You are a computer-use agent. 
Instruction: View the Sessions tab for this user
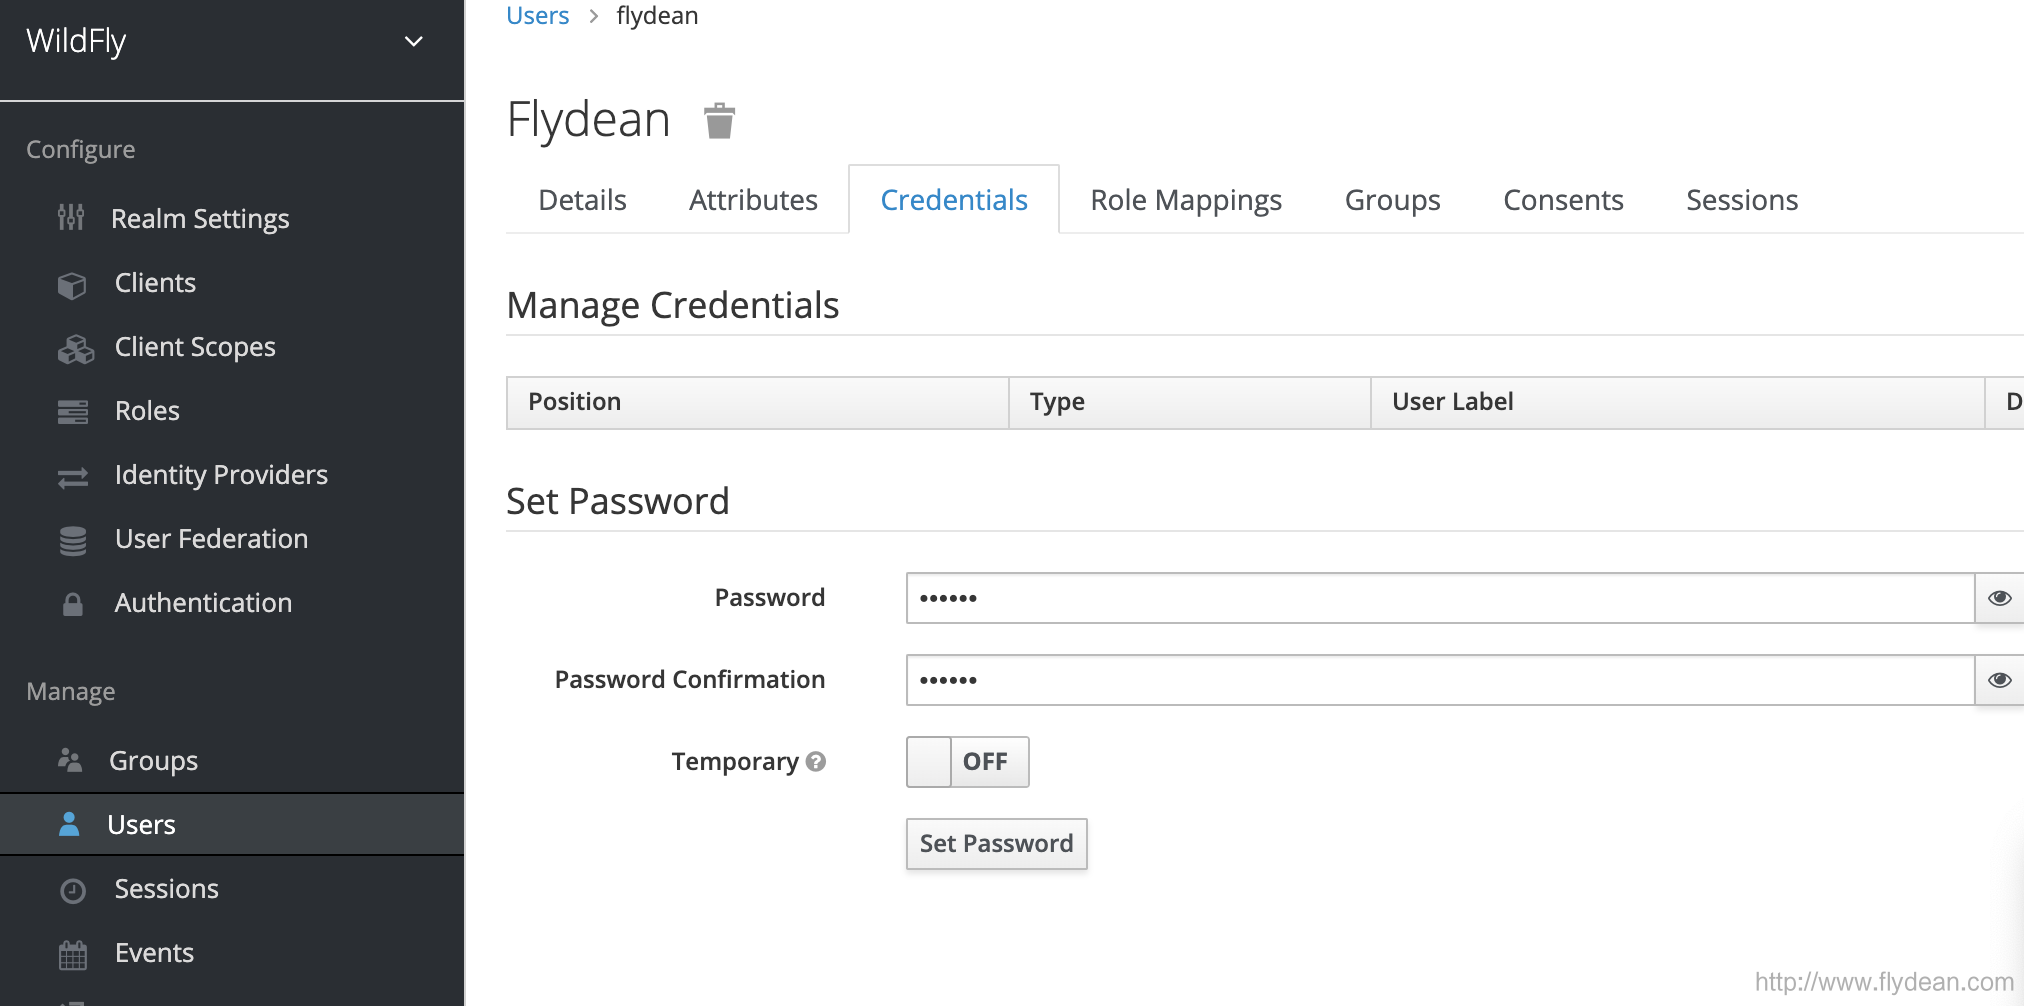pos(1742,200)
